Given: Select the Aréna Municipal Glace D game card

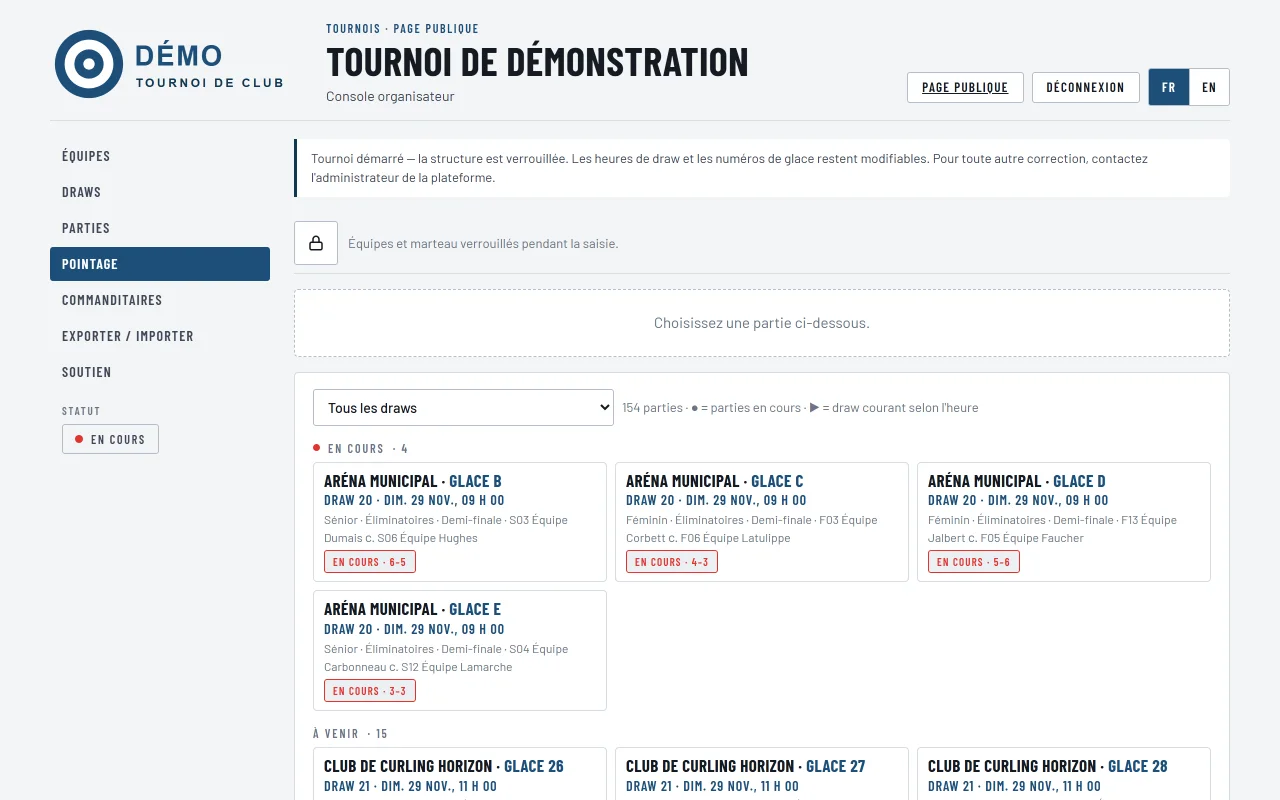Looking at the screenshot, I should (1064, 522).
